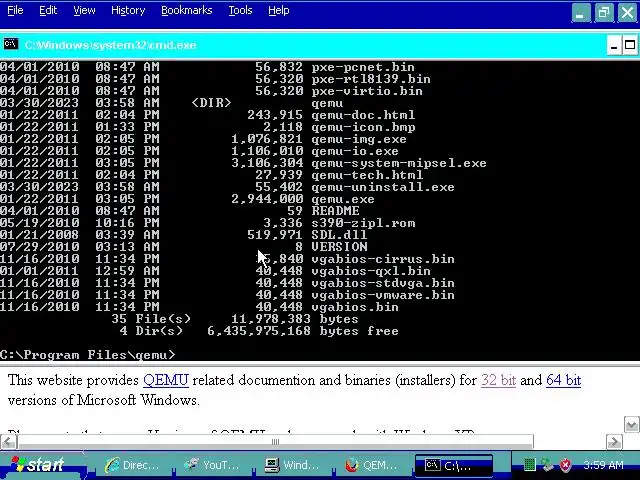Click the red security shield tray icon
Image resolution: width=640 pixels, height=480 pixels.
pyautogui.click(x=565, y=464)
